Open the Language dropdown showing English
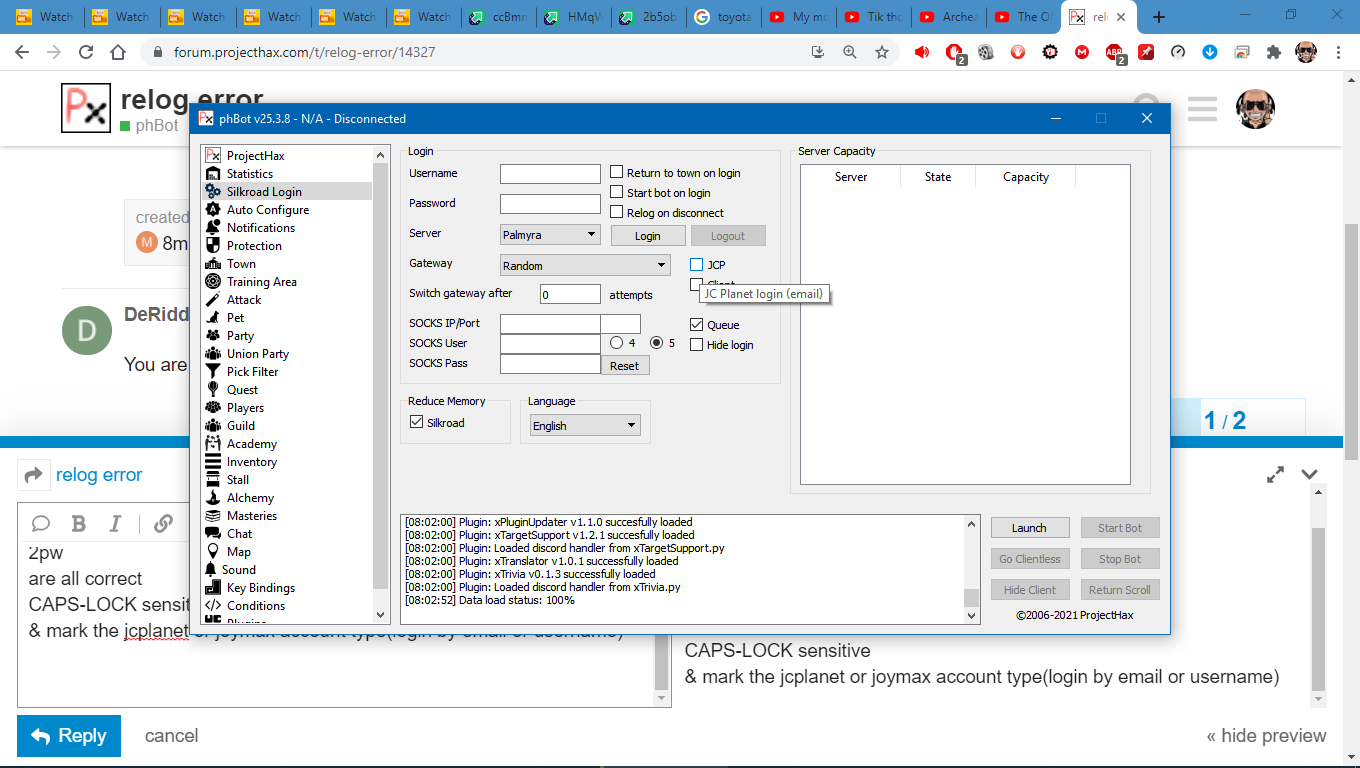Screen dimensions: 1360x768 tap(585, 425)
